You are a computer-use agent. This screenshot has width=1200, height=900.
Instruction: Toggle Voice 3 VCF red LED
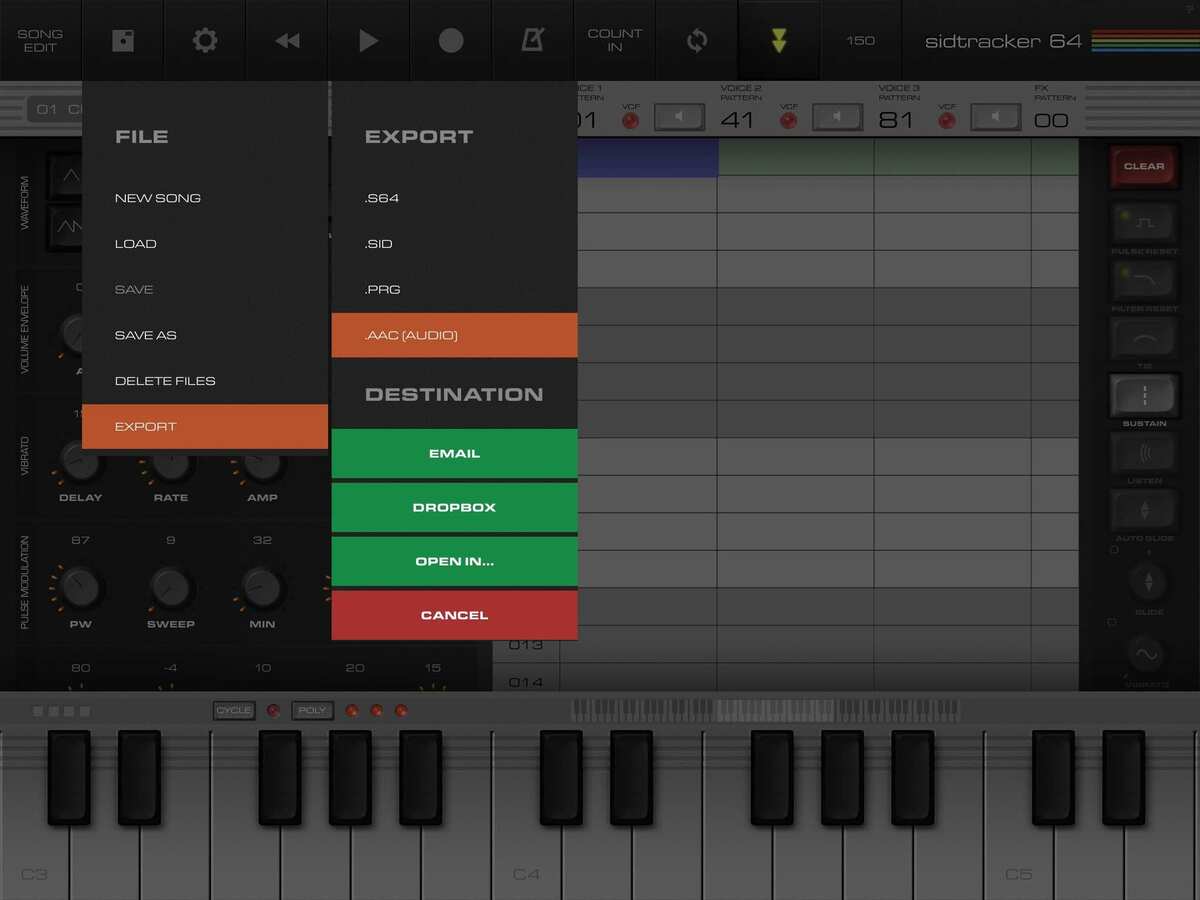tap(947, 120)
